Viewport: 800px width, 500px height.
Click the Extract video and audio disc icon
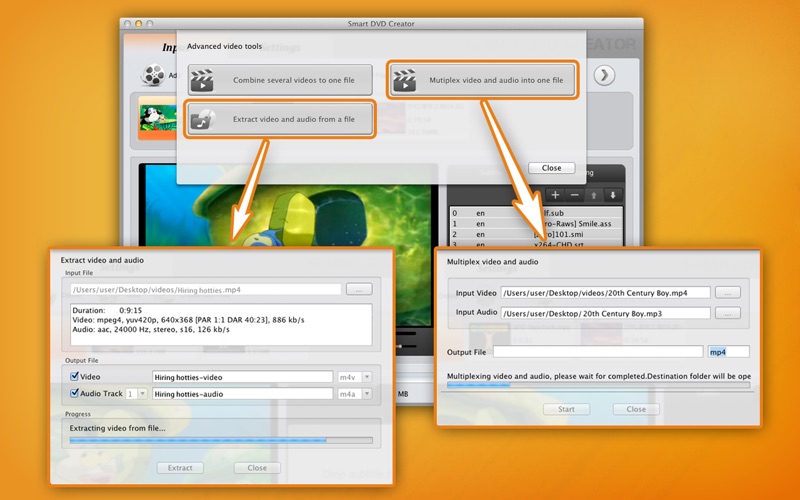tap(204, 121)
